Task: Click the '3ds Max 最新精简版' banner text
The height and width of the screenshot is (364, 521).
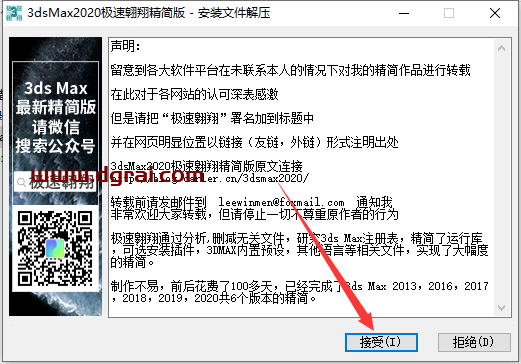Action: coord(56,98)
